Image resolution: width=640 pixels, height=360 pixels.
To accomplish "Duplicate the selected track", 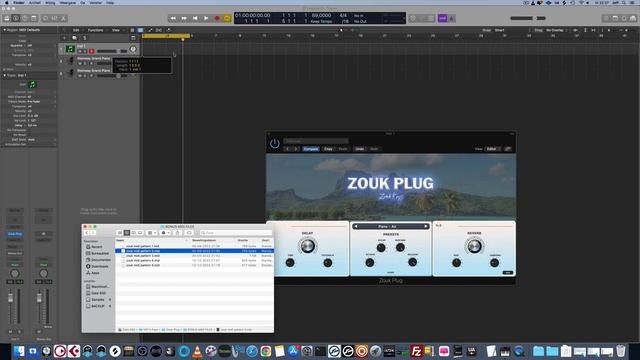I will click(74, 38).
